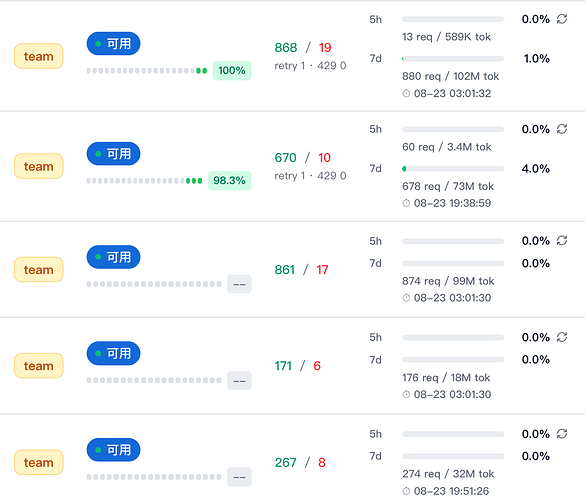The height and width of the screenshot is (500, 585).
Task: Click the red failure count 17
Action: [322, 269]
